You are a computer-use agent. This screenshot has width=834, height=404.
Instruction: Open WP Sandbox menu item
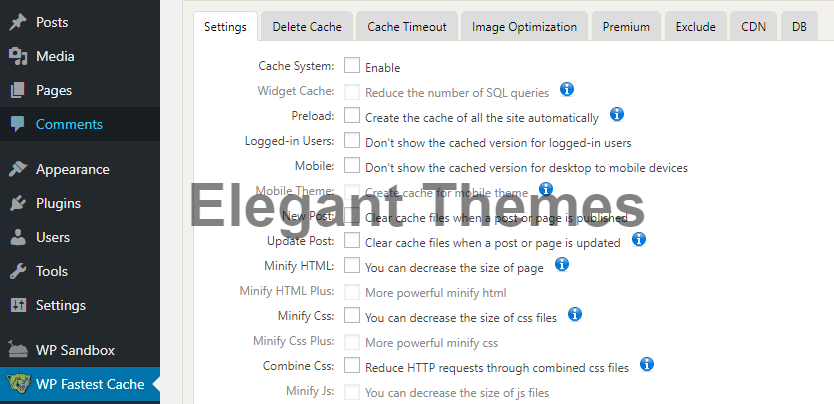tap(75, 350)
